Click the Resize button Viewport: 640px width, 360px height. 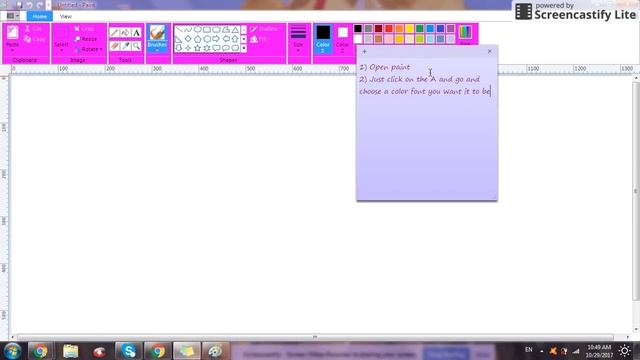point(86,39)
